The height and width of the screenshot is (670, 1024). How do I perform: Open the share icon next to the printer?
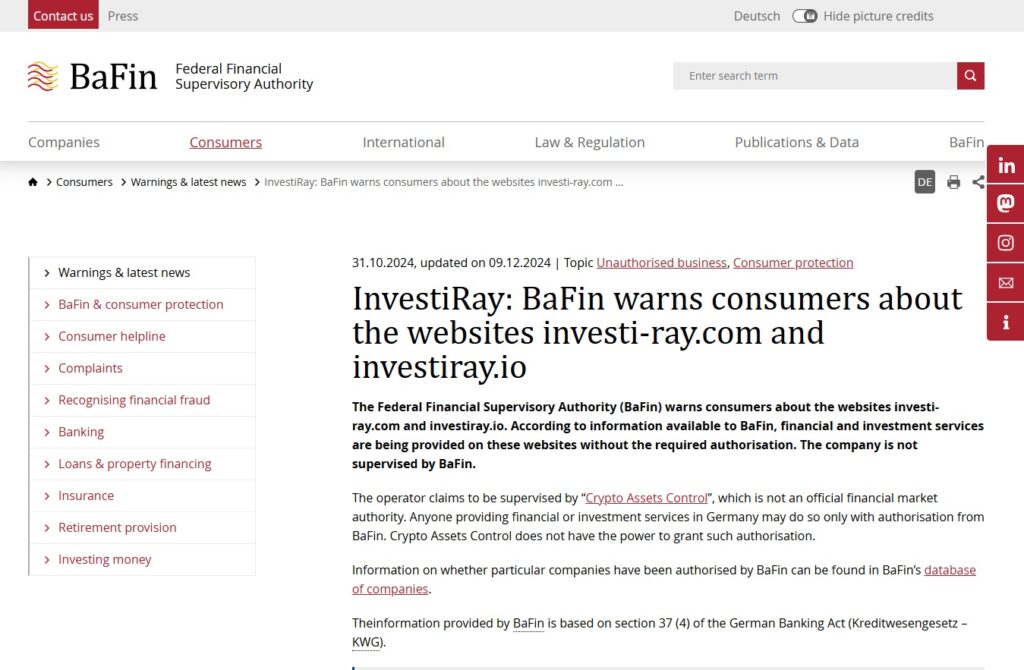(x=979, y=181)
